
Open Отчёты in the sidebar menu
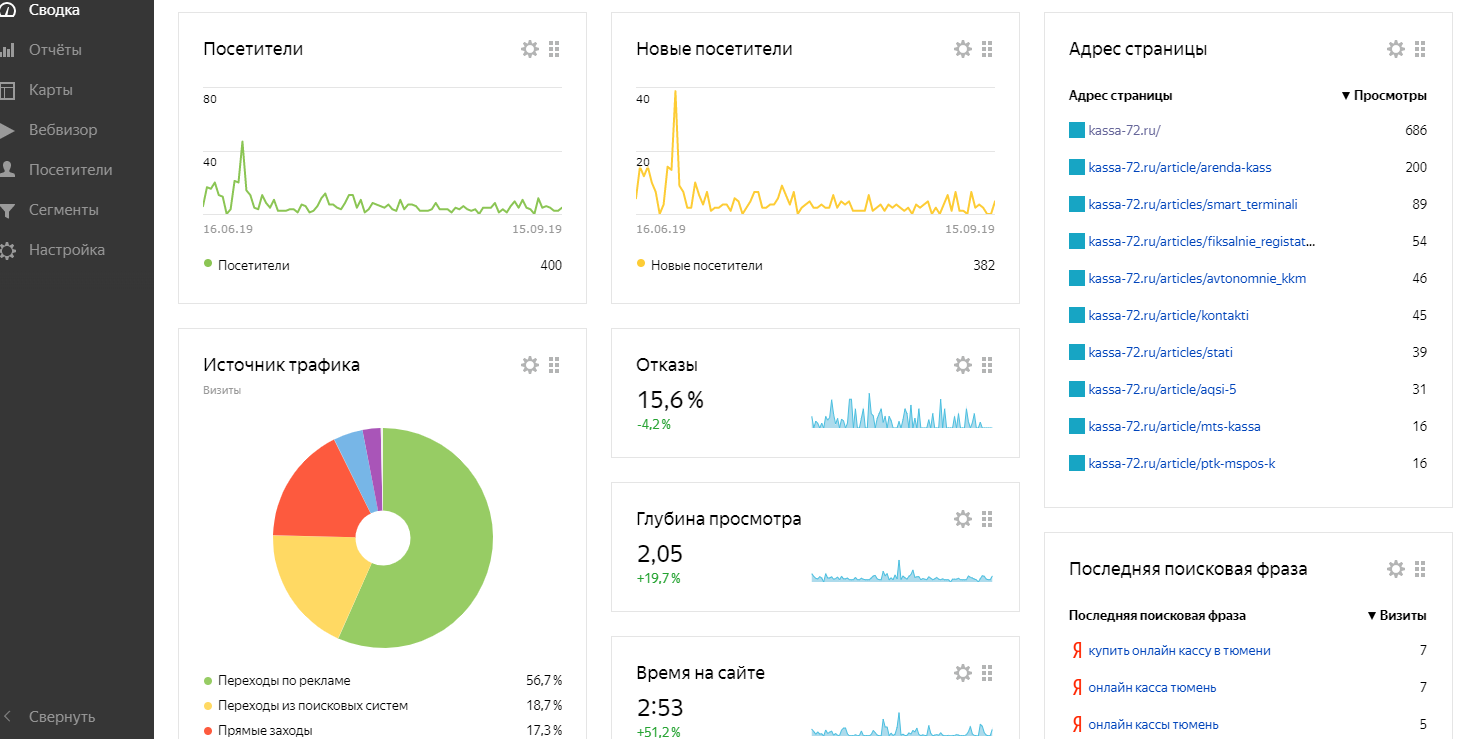pyautogui.click(x=55, y=50)
